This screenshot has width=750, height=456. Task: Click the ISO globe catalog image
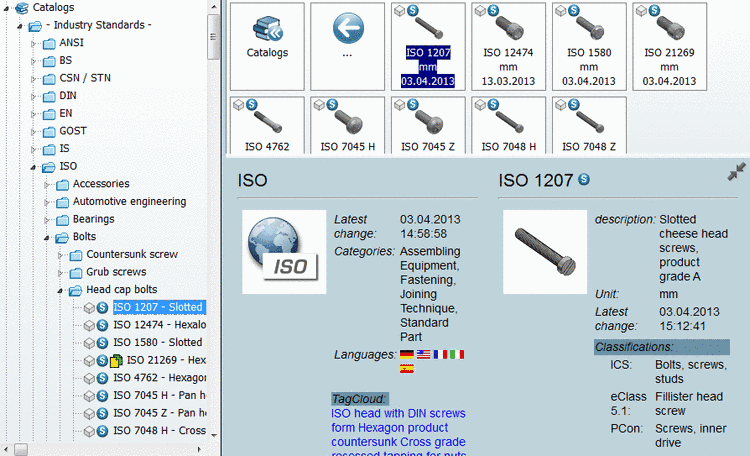284,252
